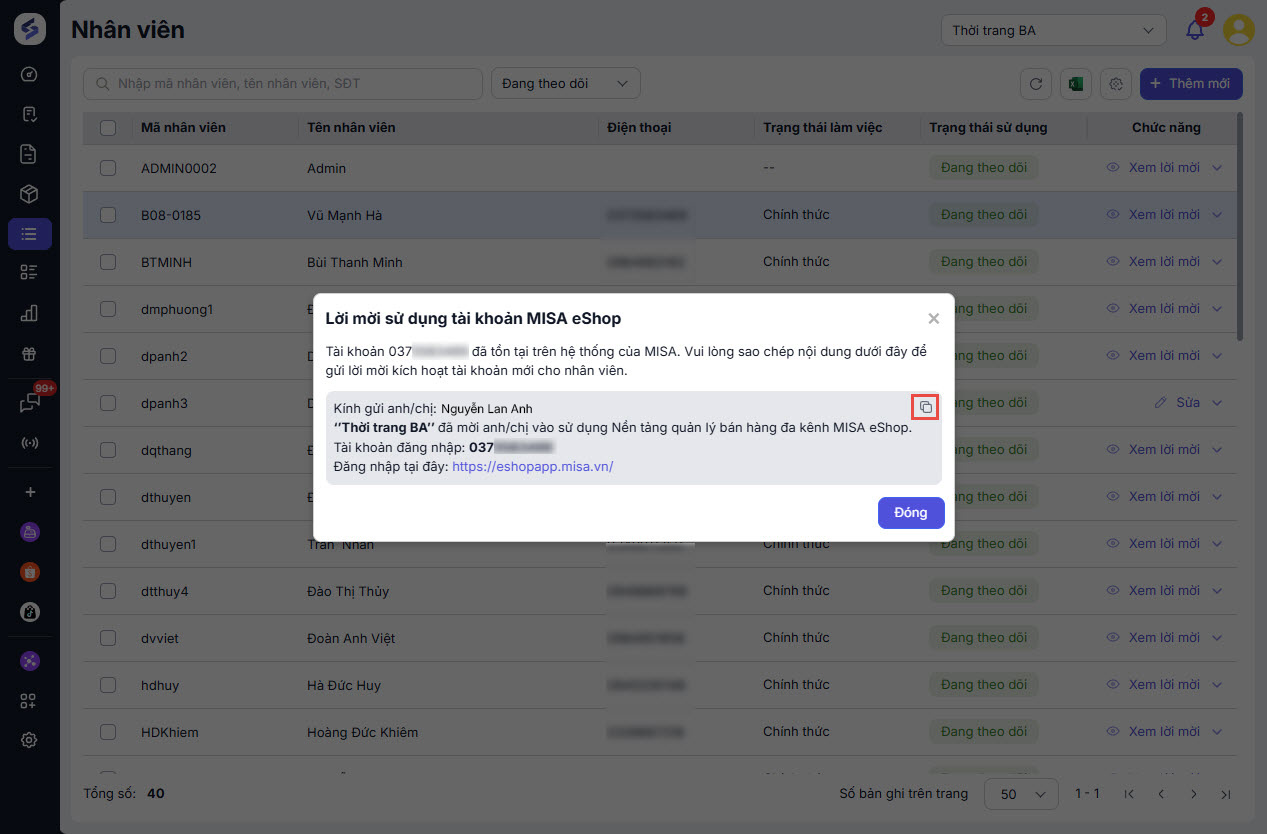The width and height of the screenshot is (1267, 834).
Task: Open the reports bar chart icon
Action: (x=29, y=313)
